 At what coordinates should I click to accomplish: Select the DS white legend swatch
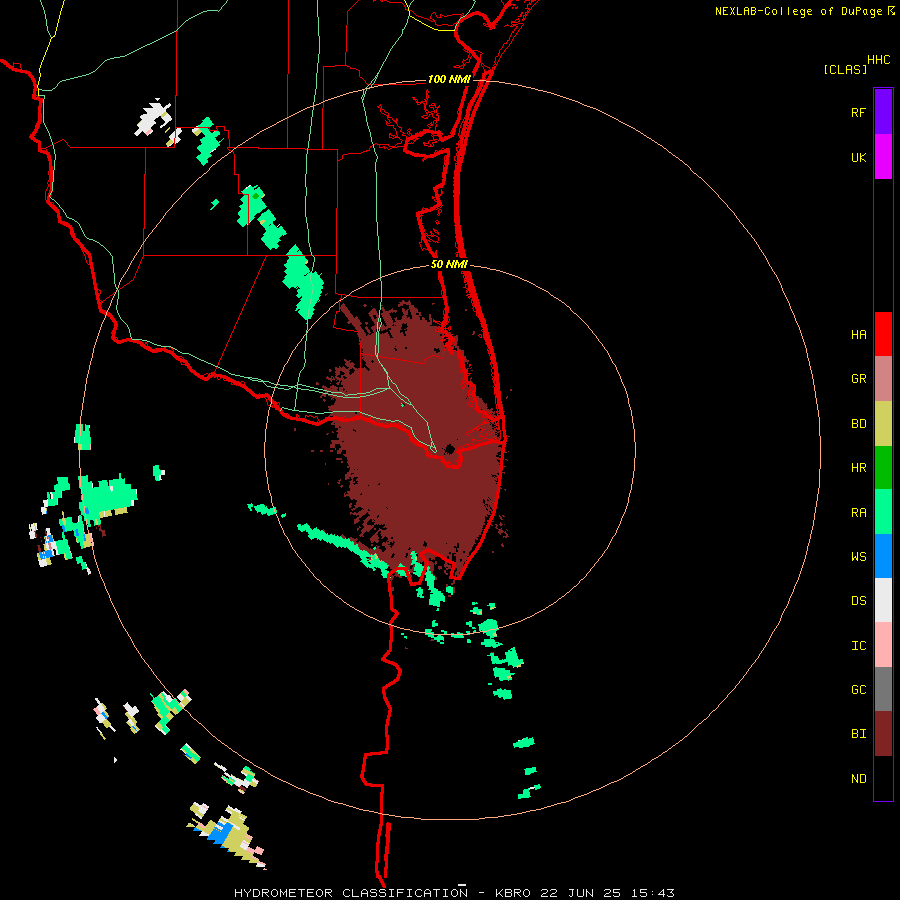coord(883,600)
